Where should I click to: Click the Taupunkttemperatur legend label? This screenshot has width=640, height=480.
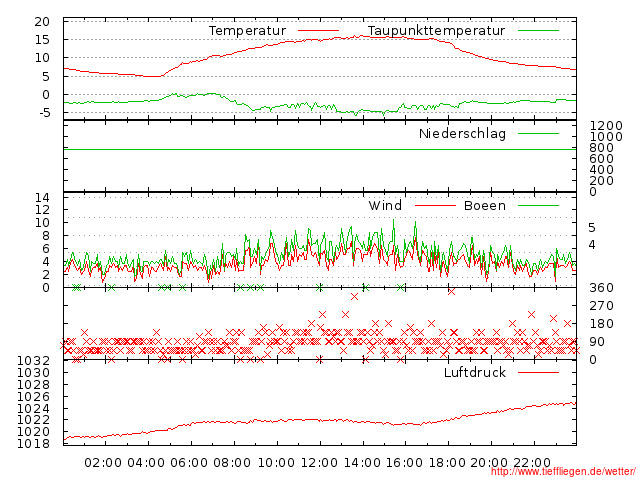[x=436, y=31]
